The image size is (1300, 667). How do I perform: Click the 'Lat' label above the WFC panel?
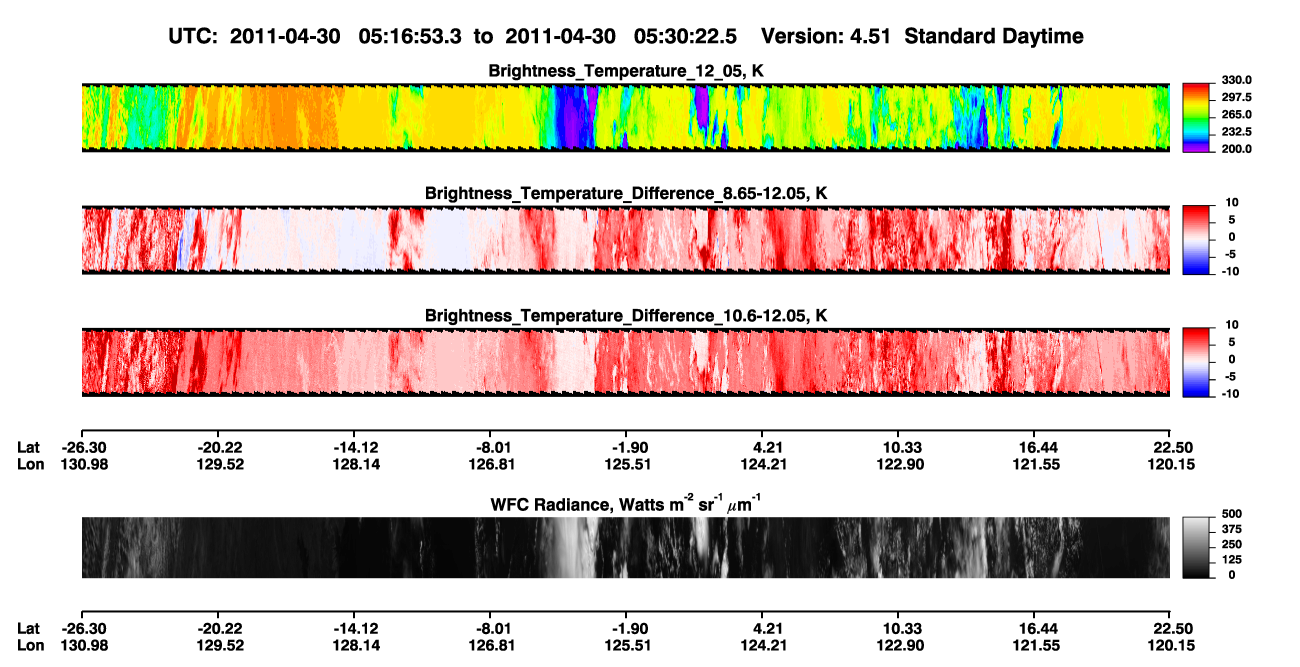pos(28,448)
